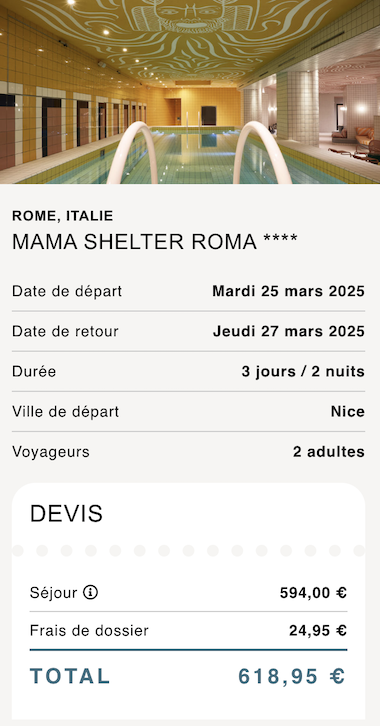Click the 24,95 € fee amount
The width and height of the screenshot is (380, 726).
[318, 631]
